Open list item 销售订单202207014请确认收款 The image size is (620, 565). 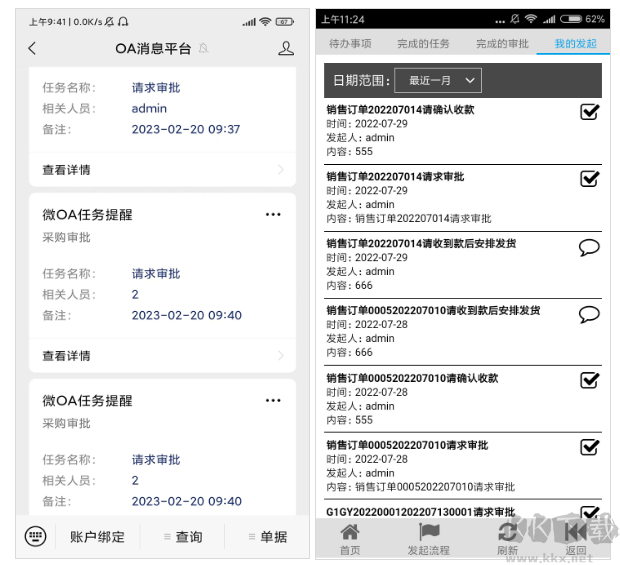(463, 131)
